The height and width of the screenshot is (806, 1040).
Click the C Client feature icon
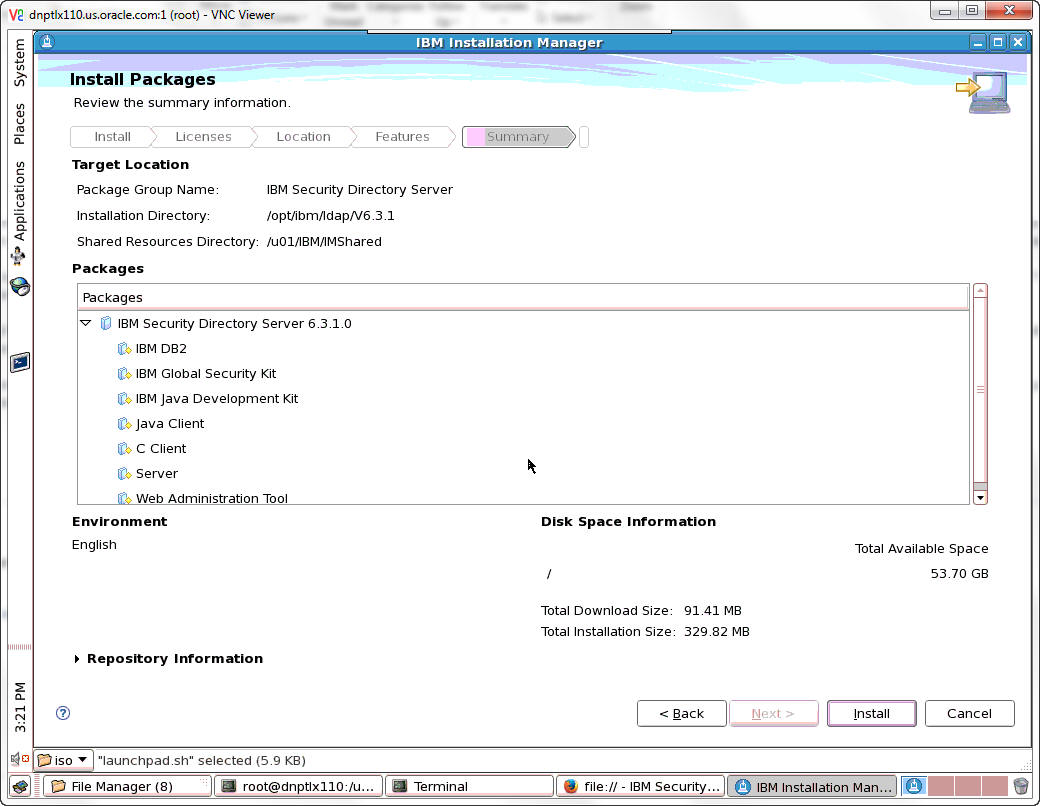tap(124, 448)
